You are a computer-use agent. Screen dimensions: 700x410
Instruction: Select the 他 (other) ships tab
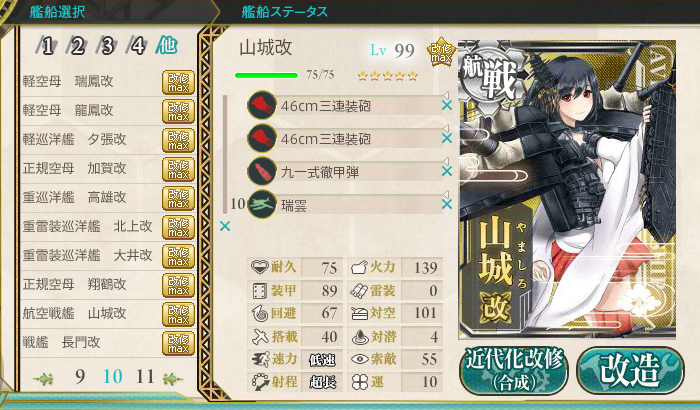click(x=167, y=45)
